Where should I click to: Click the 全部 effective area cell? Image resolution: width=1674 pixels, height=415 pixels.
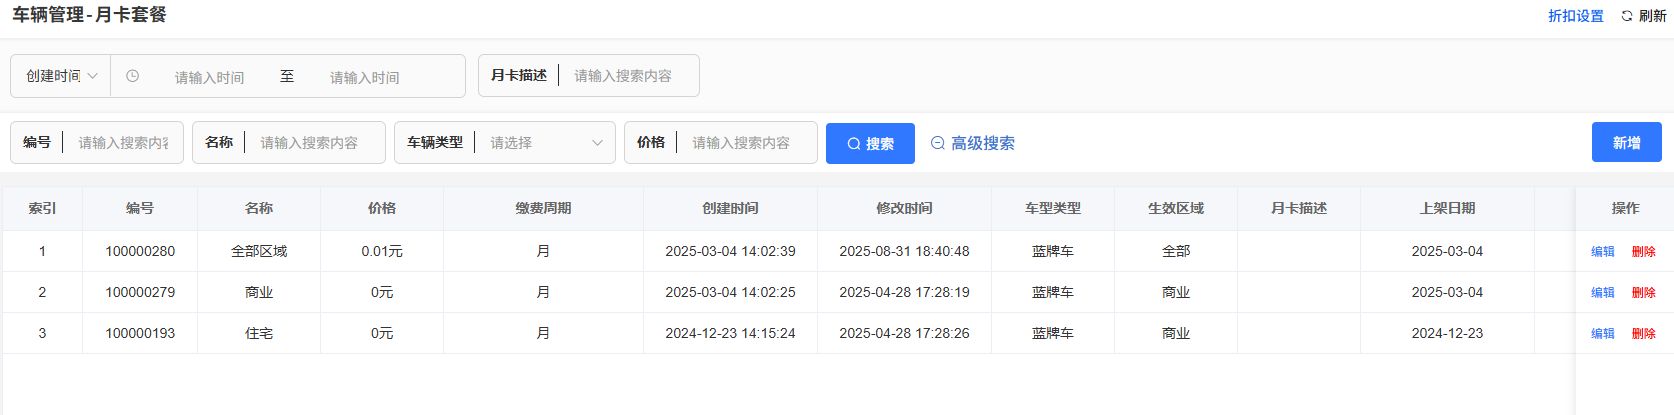[x=1176, y=251]
